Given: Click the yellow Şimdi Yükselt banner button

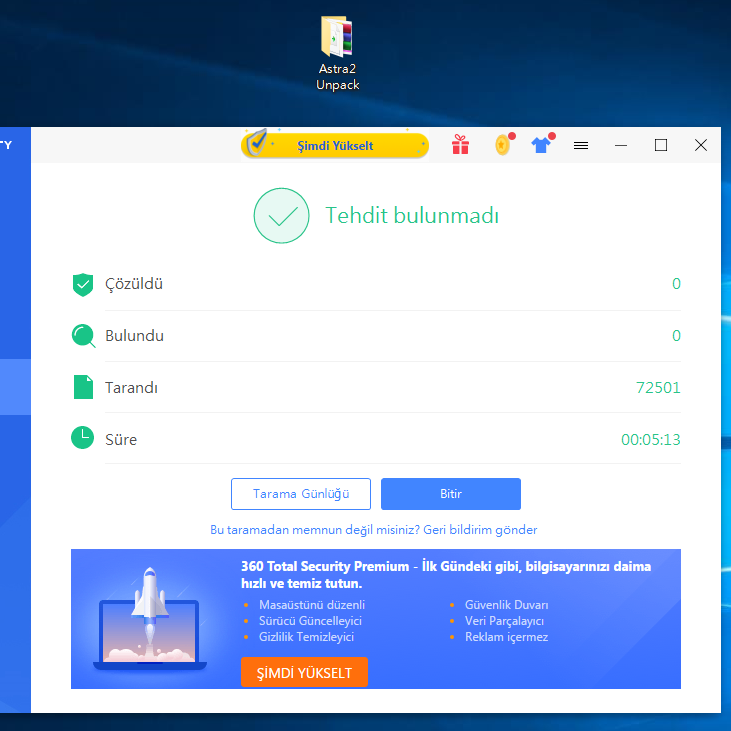Looking at the screenshot, I should point(335,145).
